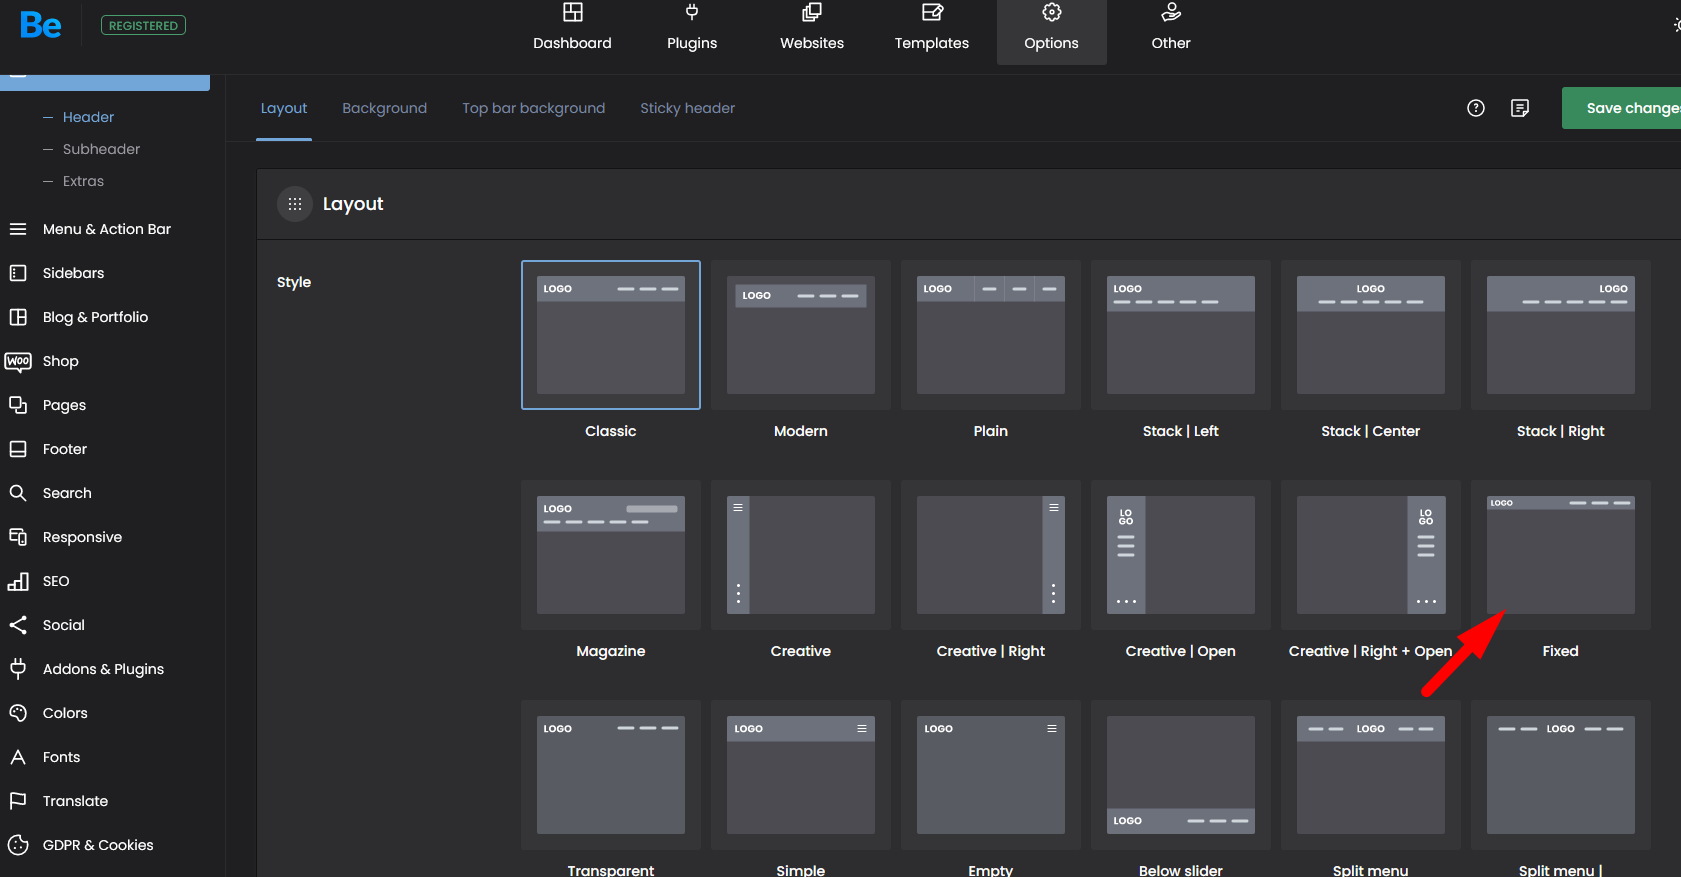Image resolution: width=1681 pixels, height=877 pixels.
Task: Click the help question mark icon
Action: click(x=1476, y=108)
